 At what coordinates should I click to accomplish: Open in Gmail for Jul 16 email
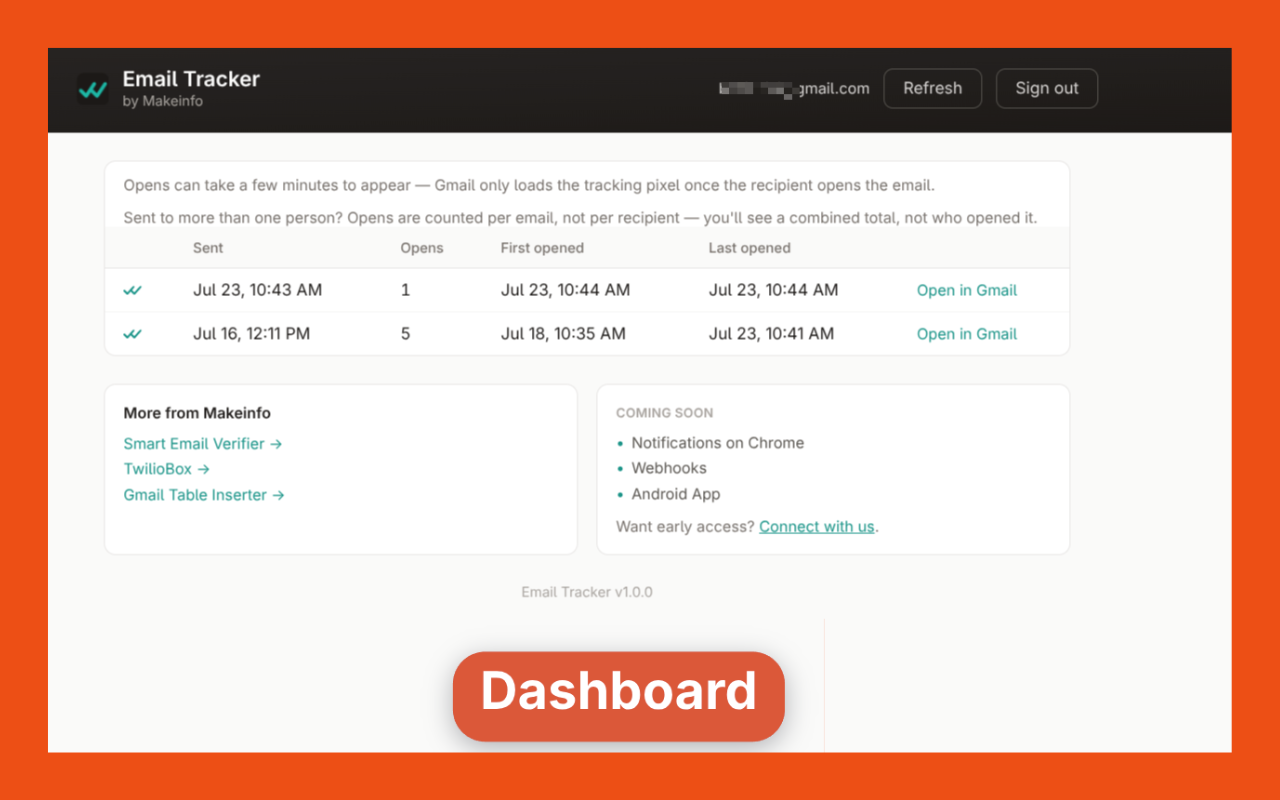967,334
